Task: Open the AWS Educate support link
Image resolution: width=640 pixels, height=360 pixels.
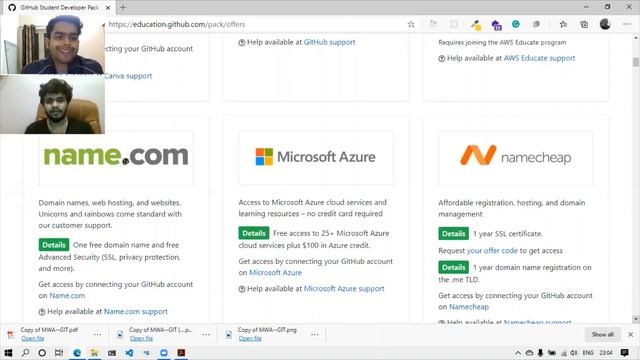Action: pos(539,58)
